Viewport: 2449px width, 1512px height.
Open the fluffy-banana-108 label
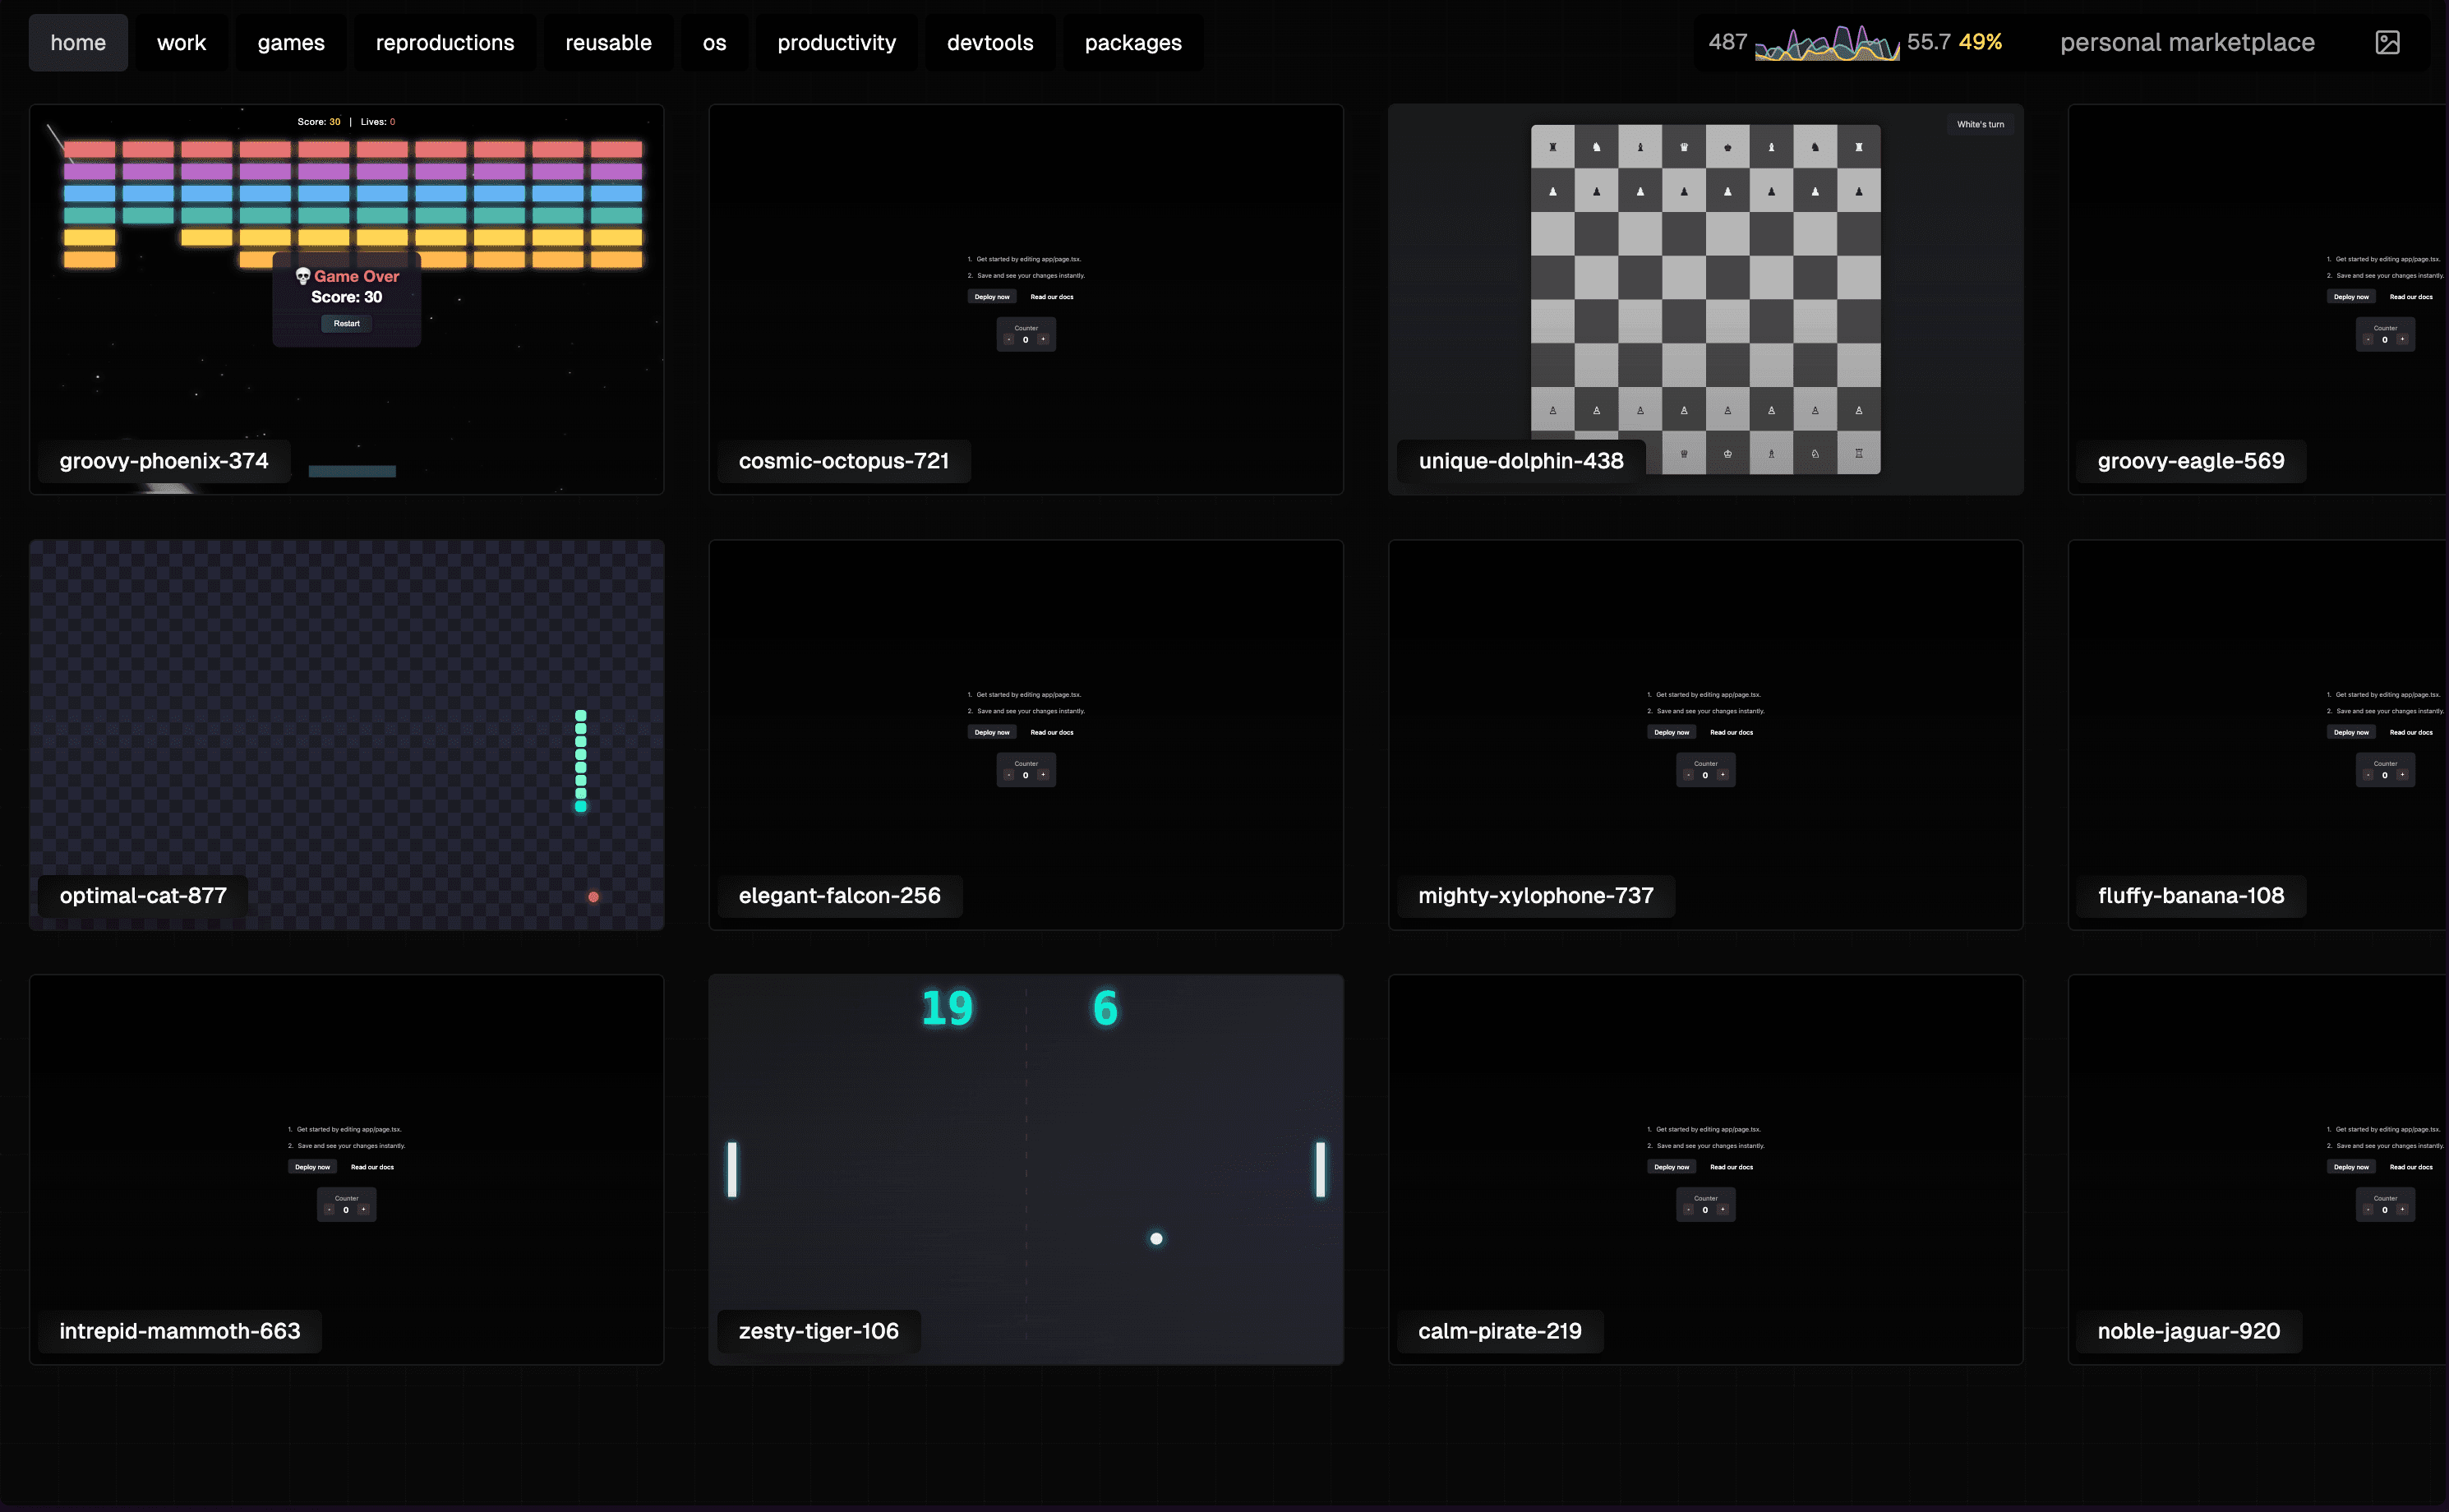(x=2191, y=896)
